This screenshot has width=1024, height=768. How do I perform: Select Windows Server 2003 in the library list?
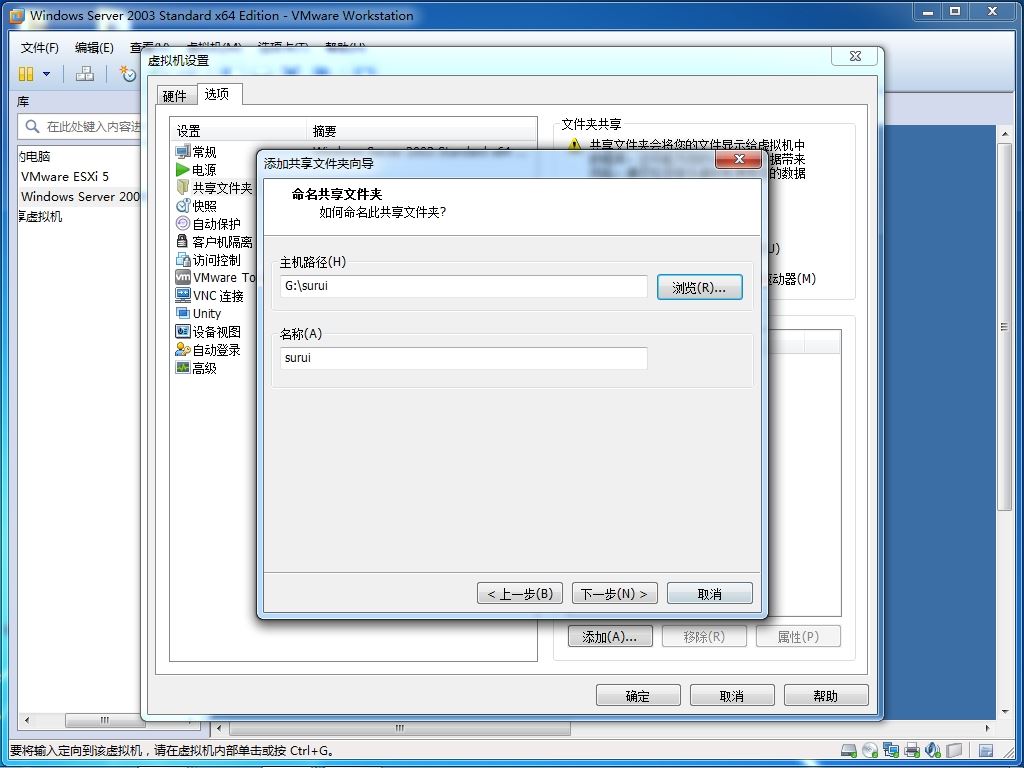(80, 197)
